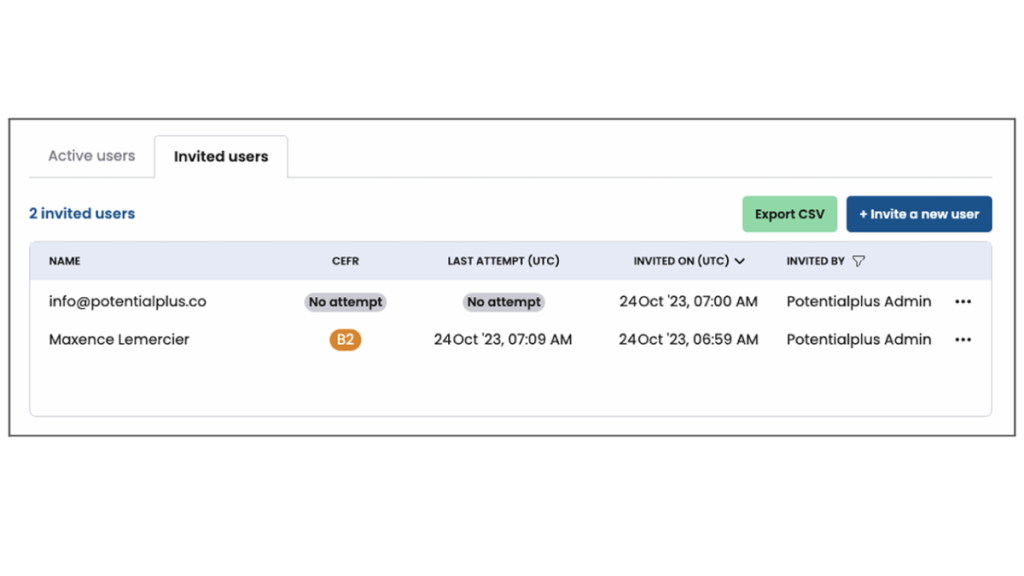Select the Invited users tab

point(221,157)
